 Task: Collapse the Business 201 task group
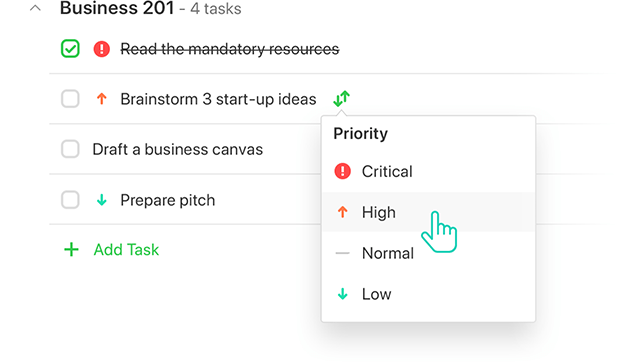coord(35,8)
